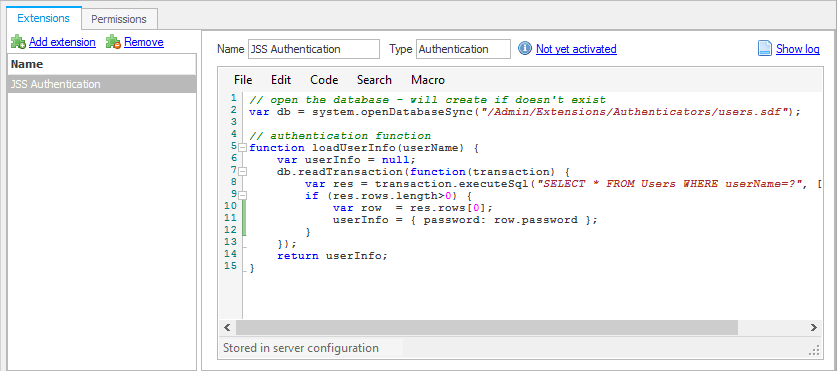The image size is (837, 371).
Task: Collapse the if block fold marker on line 9
Action: coord(242,196)
